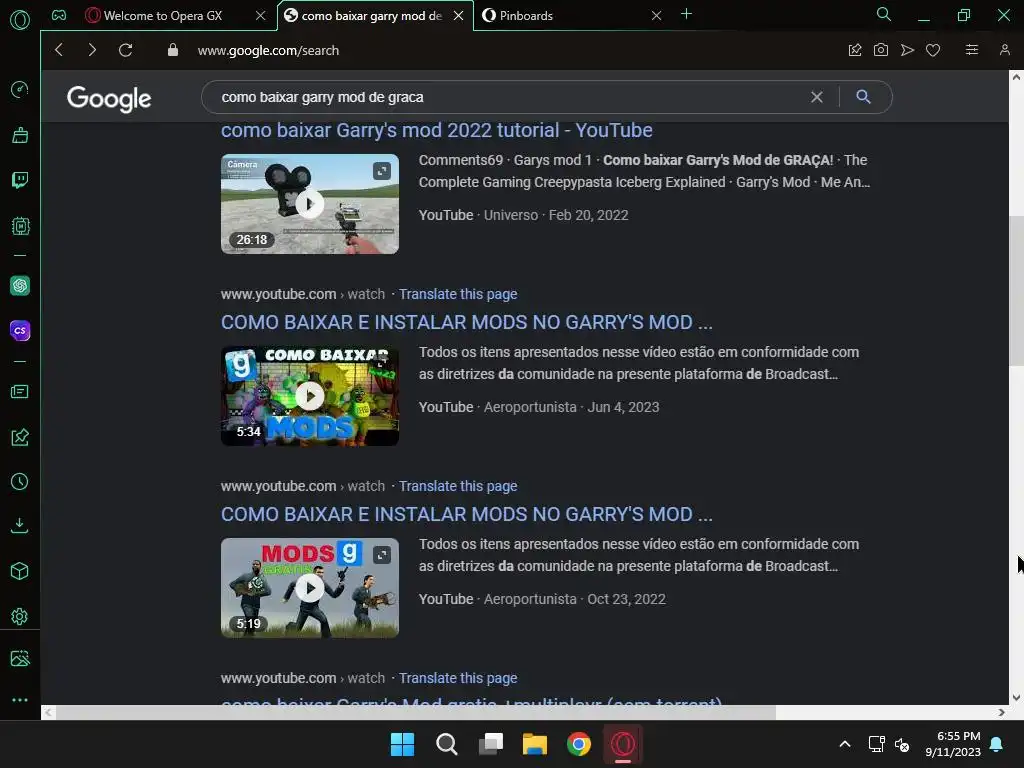Expand preview on 26:18 video thumbnail

click(382, 171)
